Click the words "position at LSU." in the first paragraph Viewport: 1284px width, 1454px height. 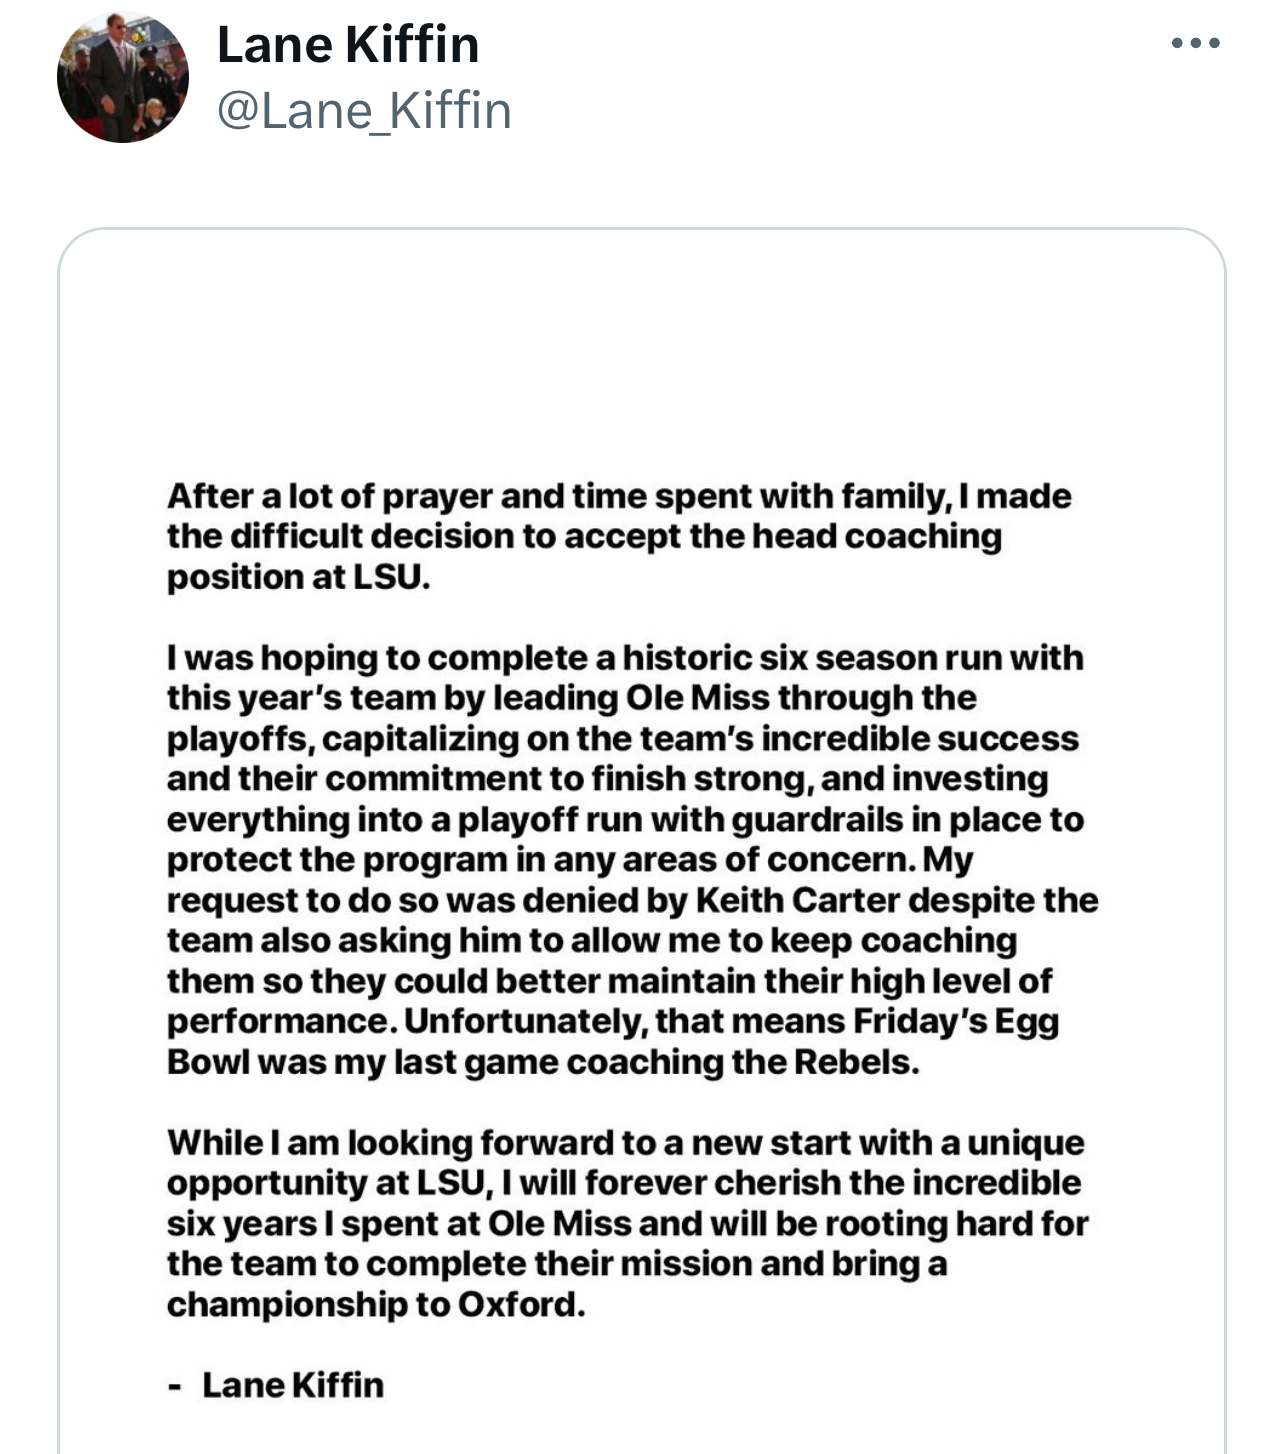point(298,577)
